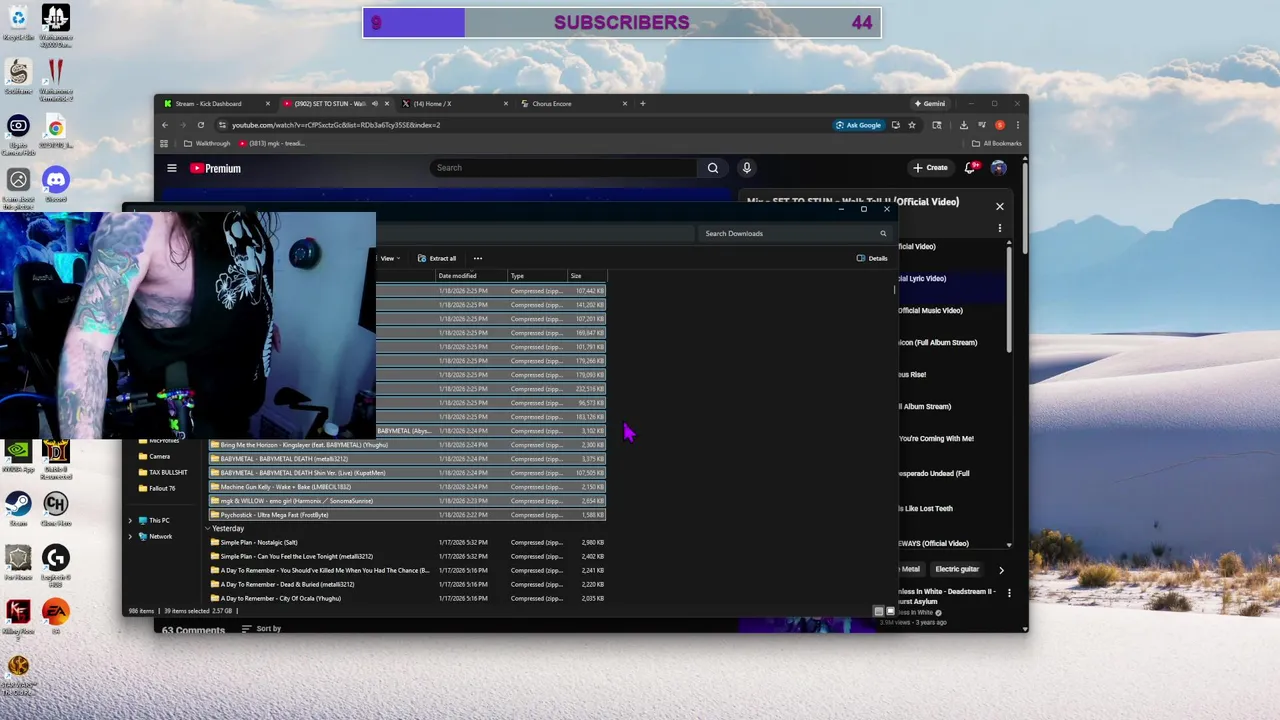Viewport: 1280px width, 720px height.
Task: Open the Walkthrough bookmarks folder
Action: [x=207, y=143]
